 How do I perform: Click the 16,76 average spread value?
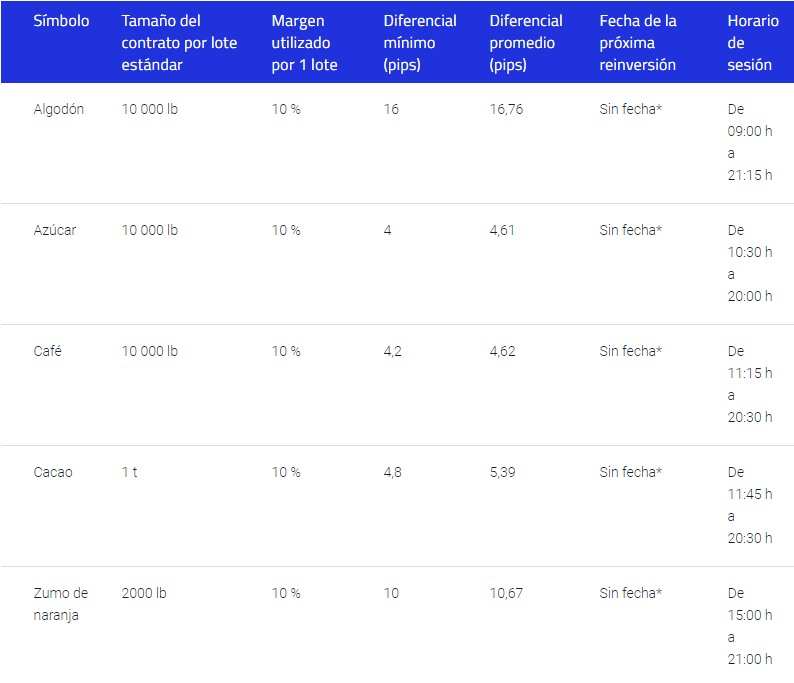pos(506,109)
